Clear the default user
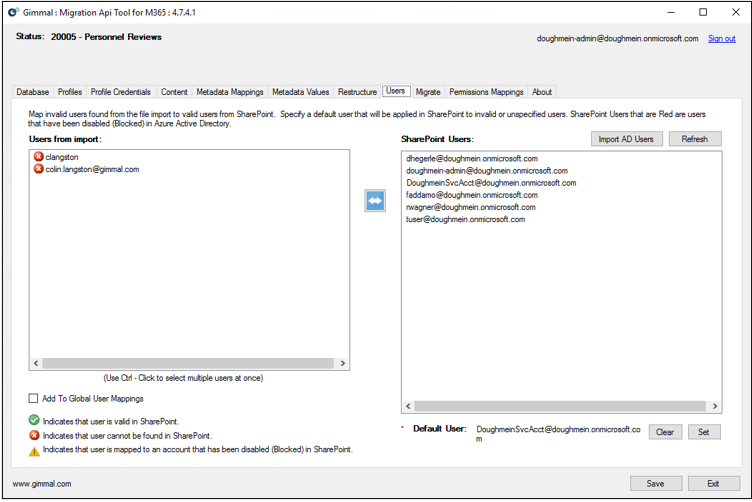The image size is (752, 502). pyautogui.click(x=665, y=432)
